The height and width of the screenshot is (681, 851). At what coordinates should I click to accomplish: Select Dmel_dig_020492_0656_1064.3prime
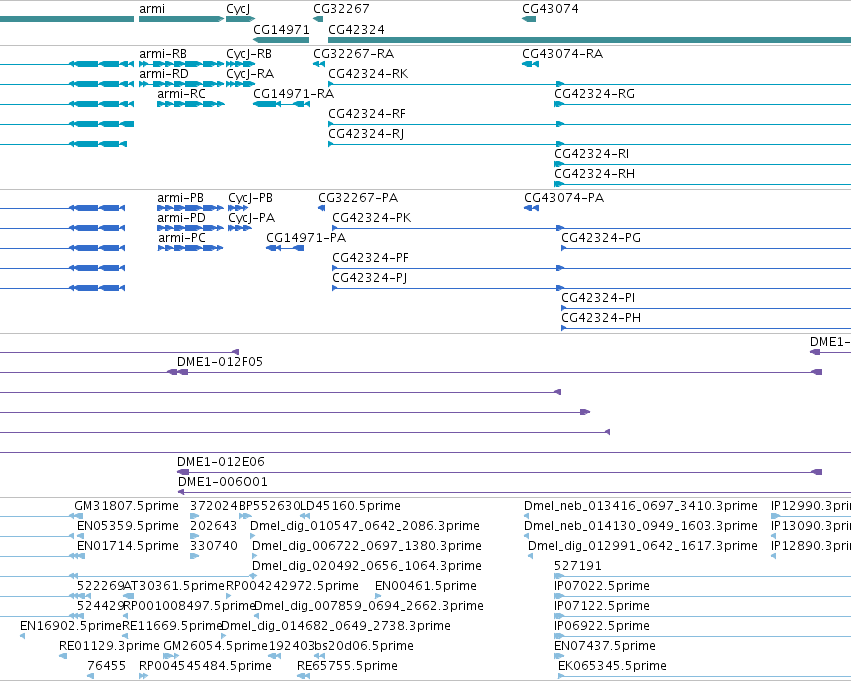click(367, 567)
